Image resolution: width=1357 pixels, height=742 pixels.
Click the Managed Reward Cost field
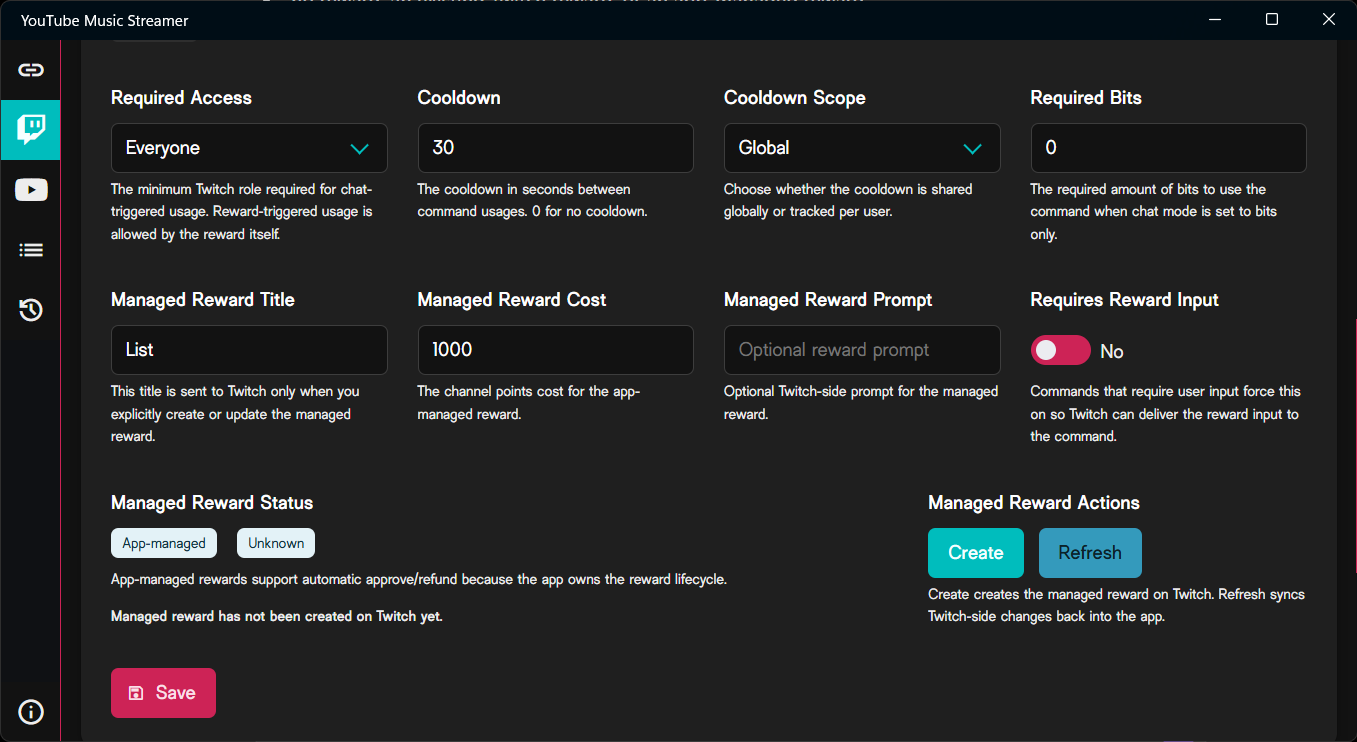pos(555,350)
